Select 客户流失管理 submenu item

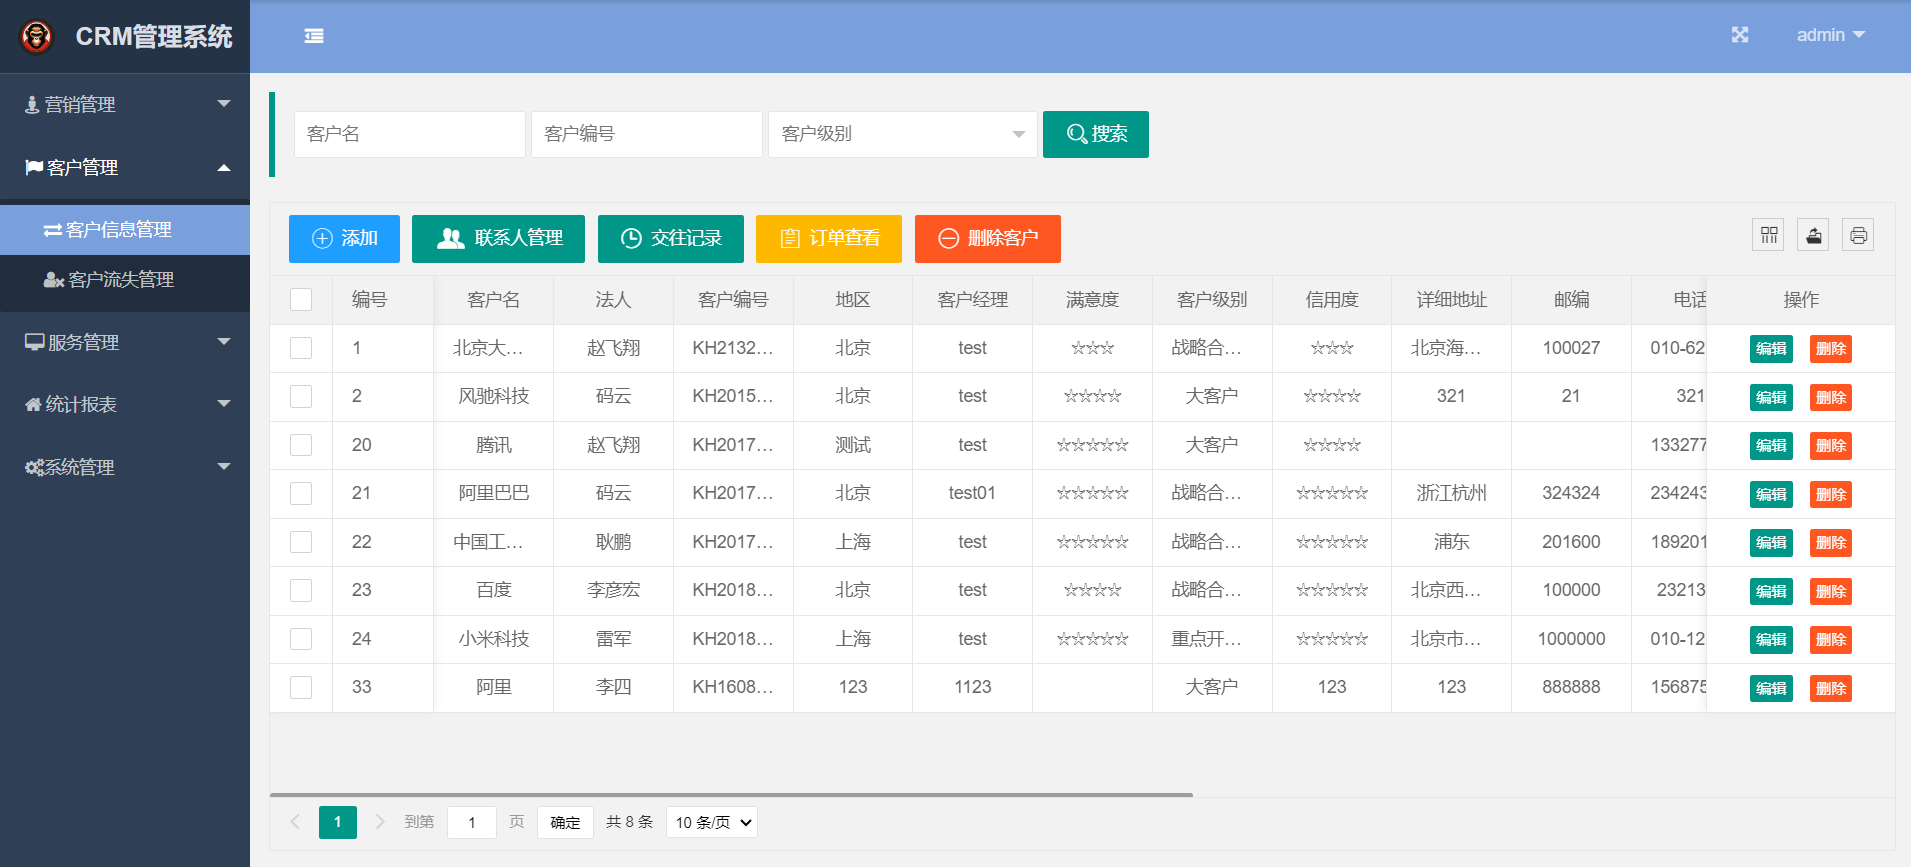(125, 280)
